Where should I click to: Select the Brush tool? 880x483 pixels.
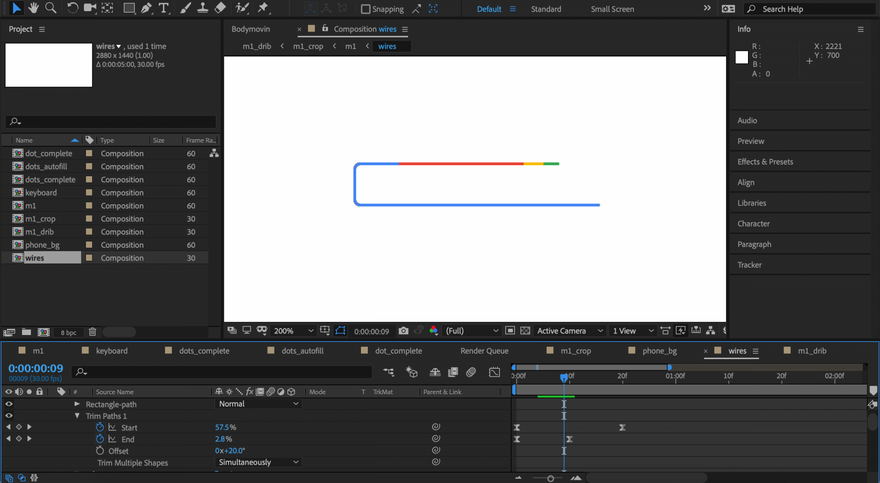185,8
